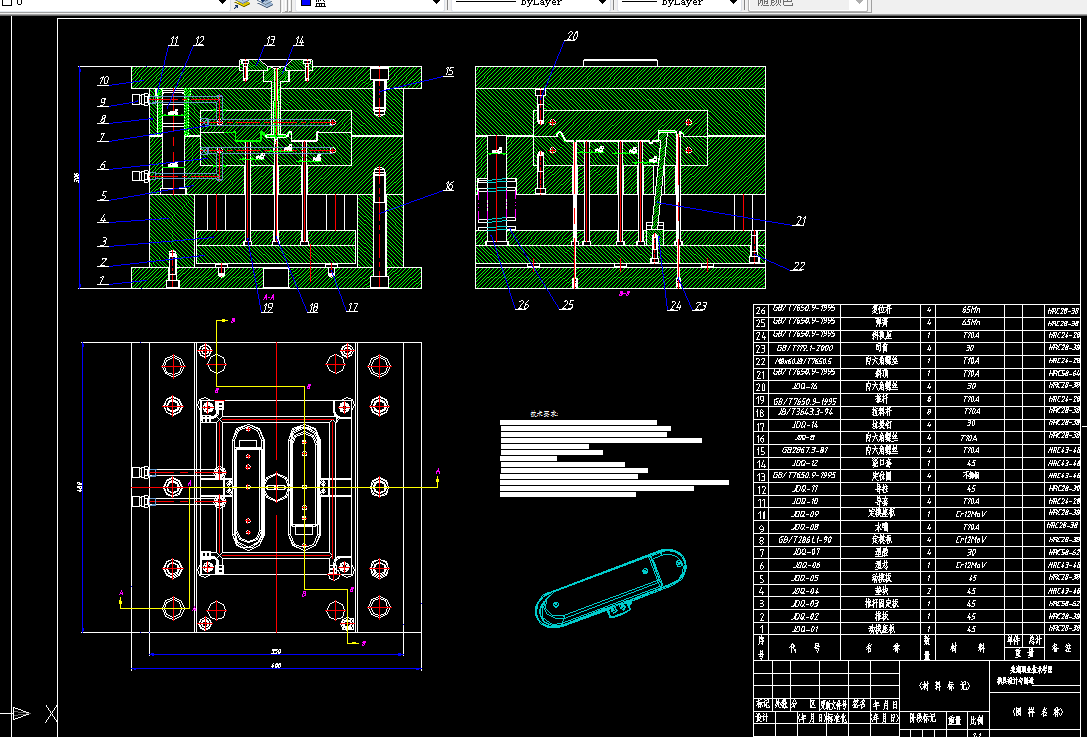Click the JDQ-14 cell in the parts list
The image size is (1087, 737).
804,424
